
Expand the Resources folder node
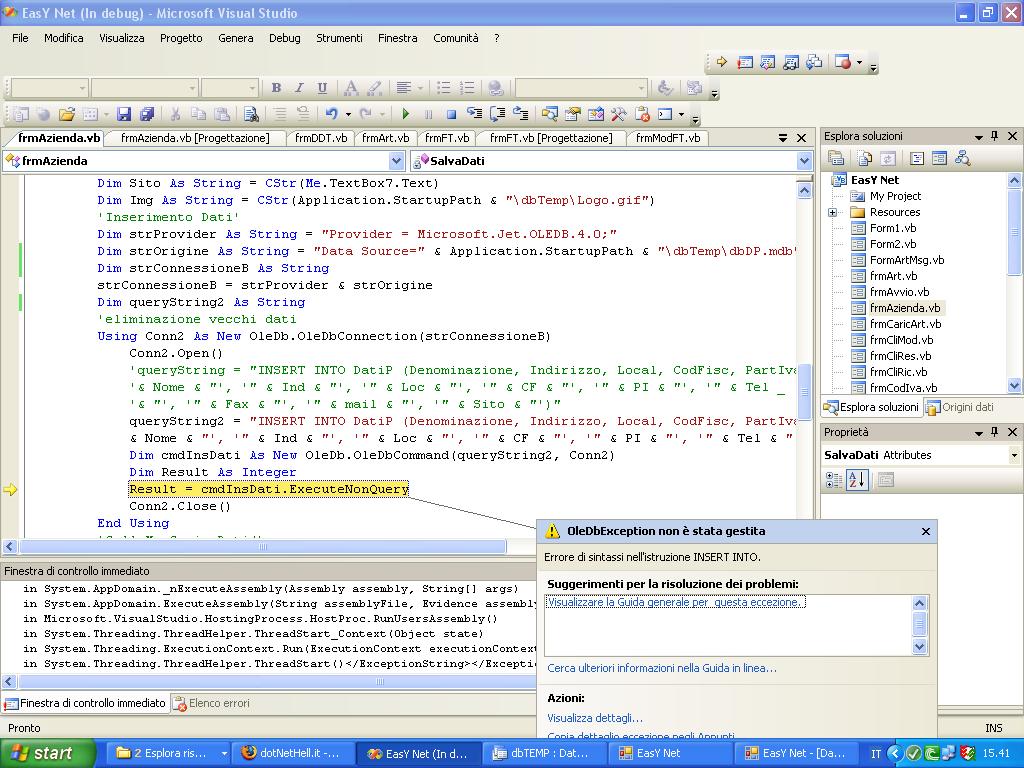point(832,212)
